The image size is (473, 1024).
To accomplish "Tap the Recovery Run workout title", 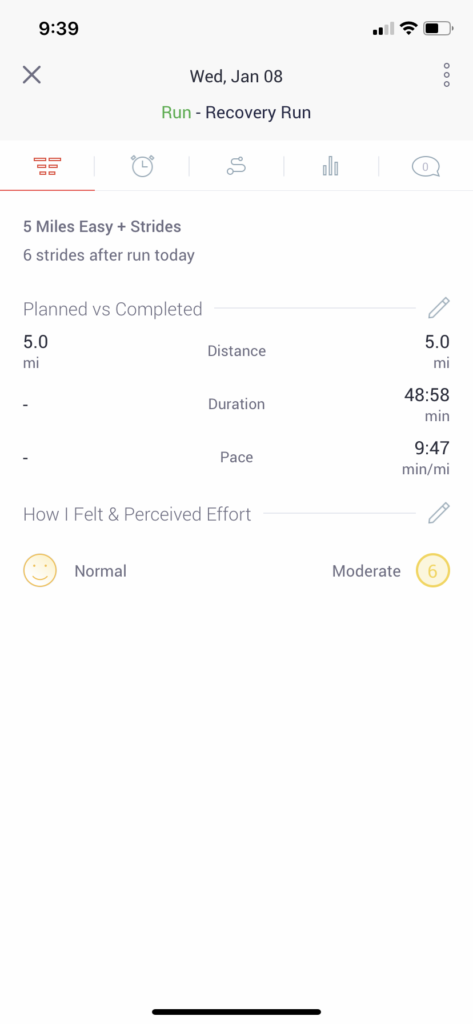I will pyautogui.click(x=258, y=112).
